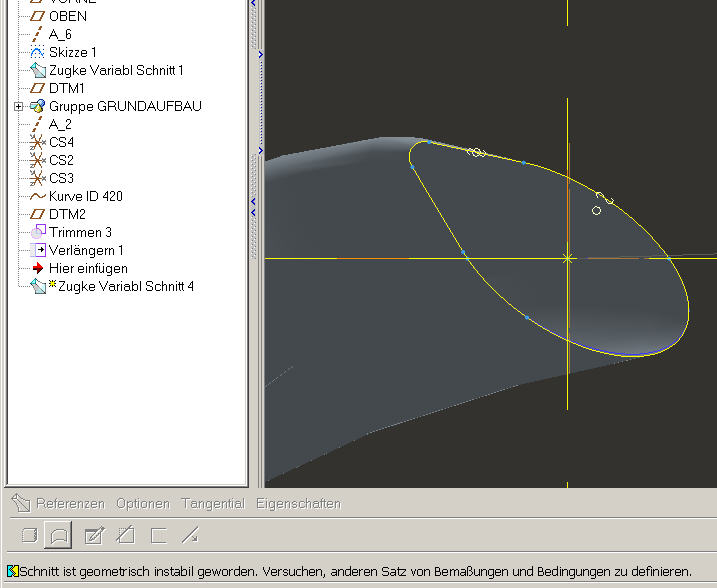Select Trimmen 3 in the model tree
This screenshot has width=717, height=588.
(80, 232)
